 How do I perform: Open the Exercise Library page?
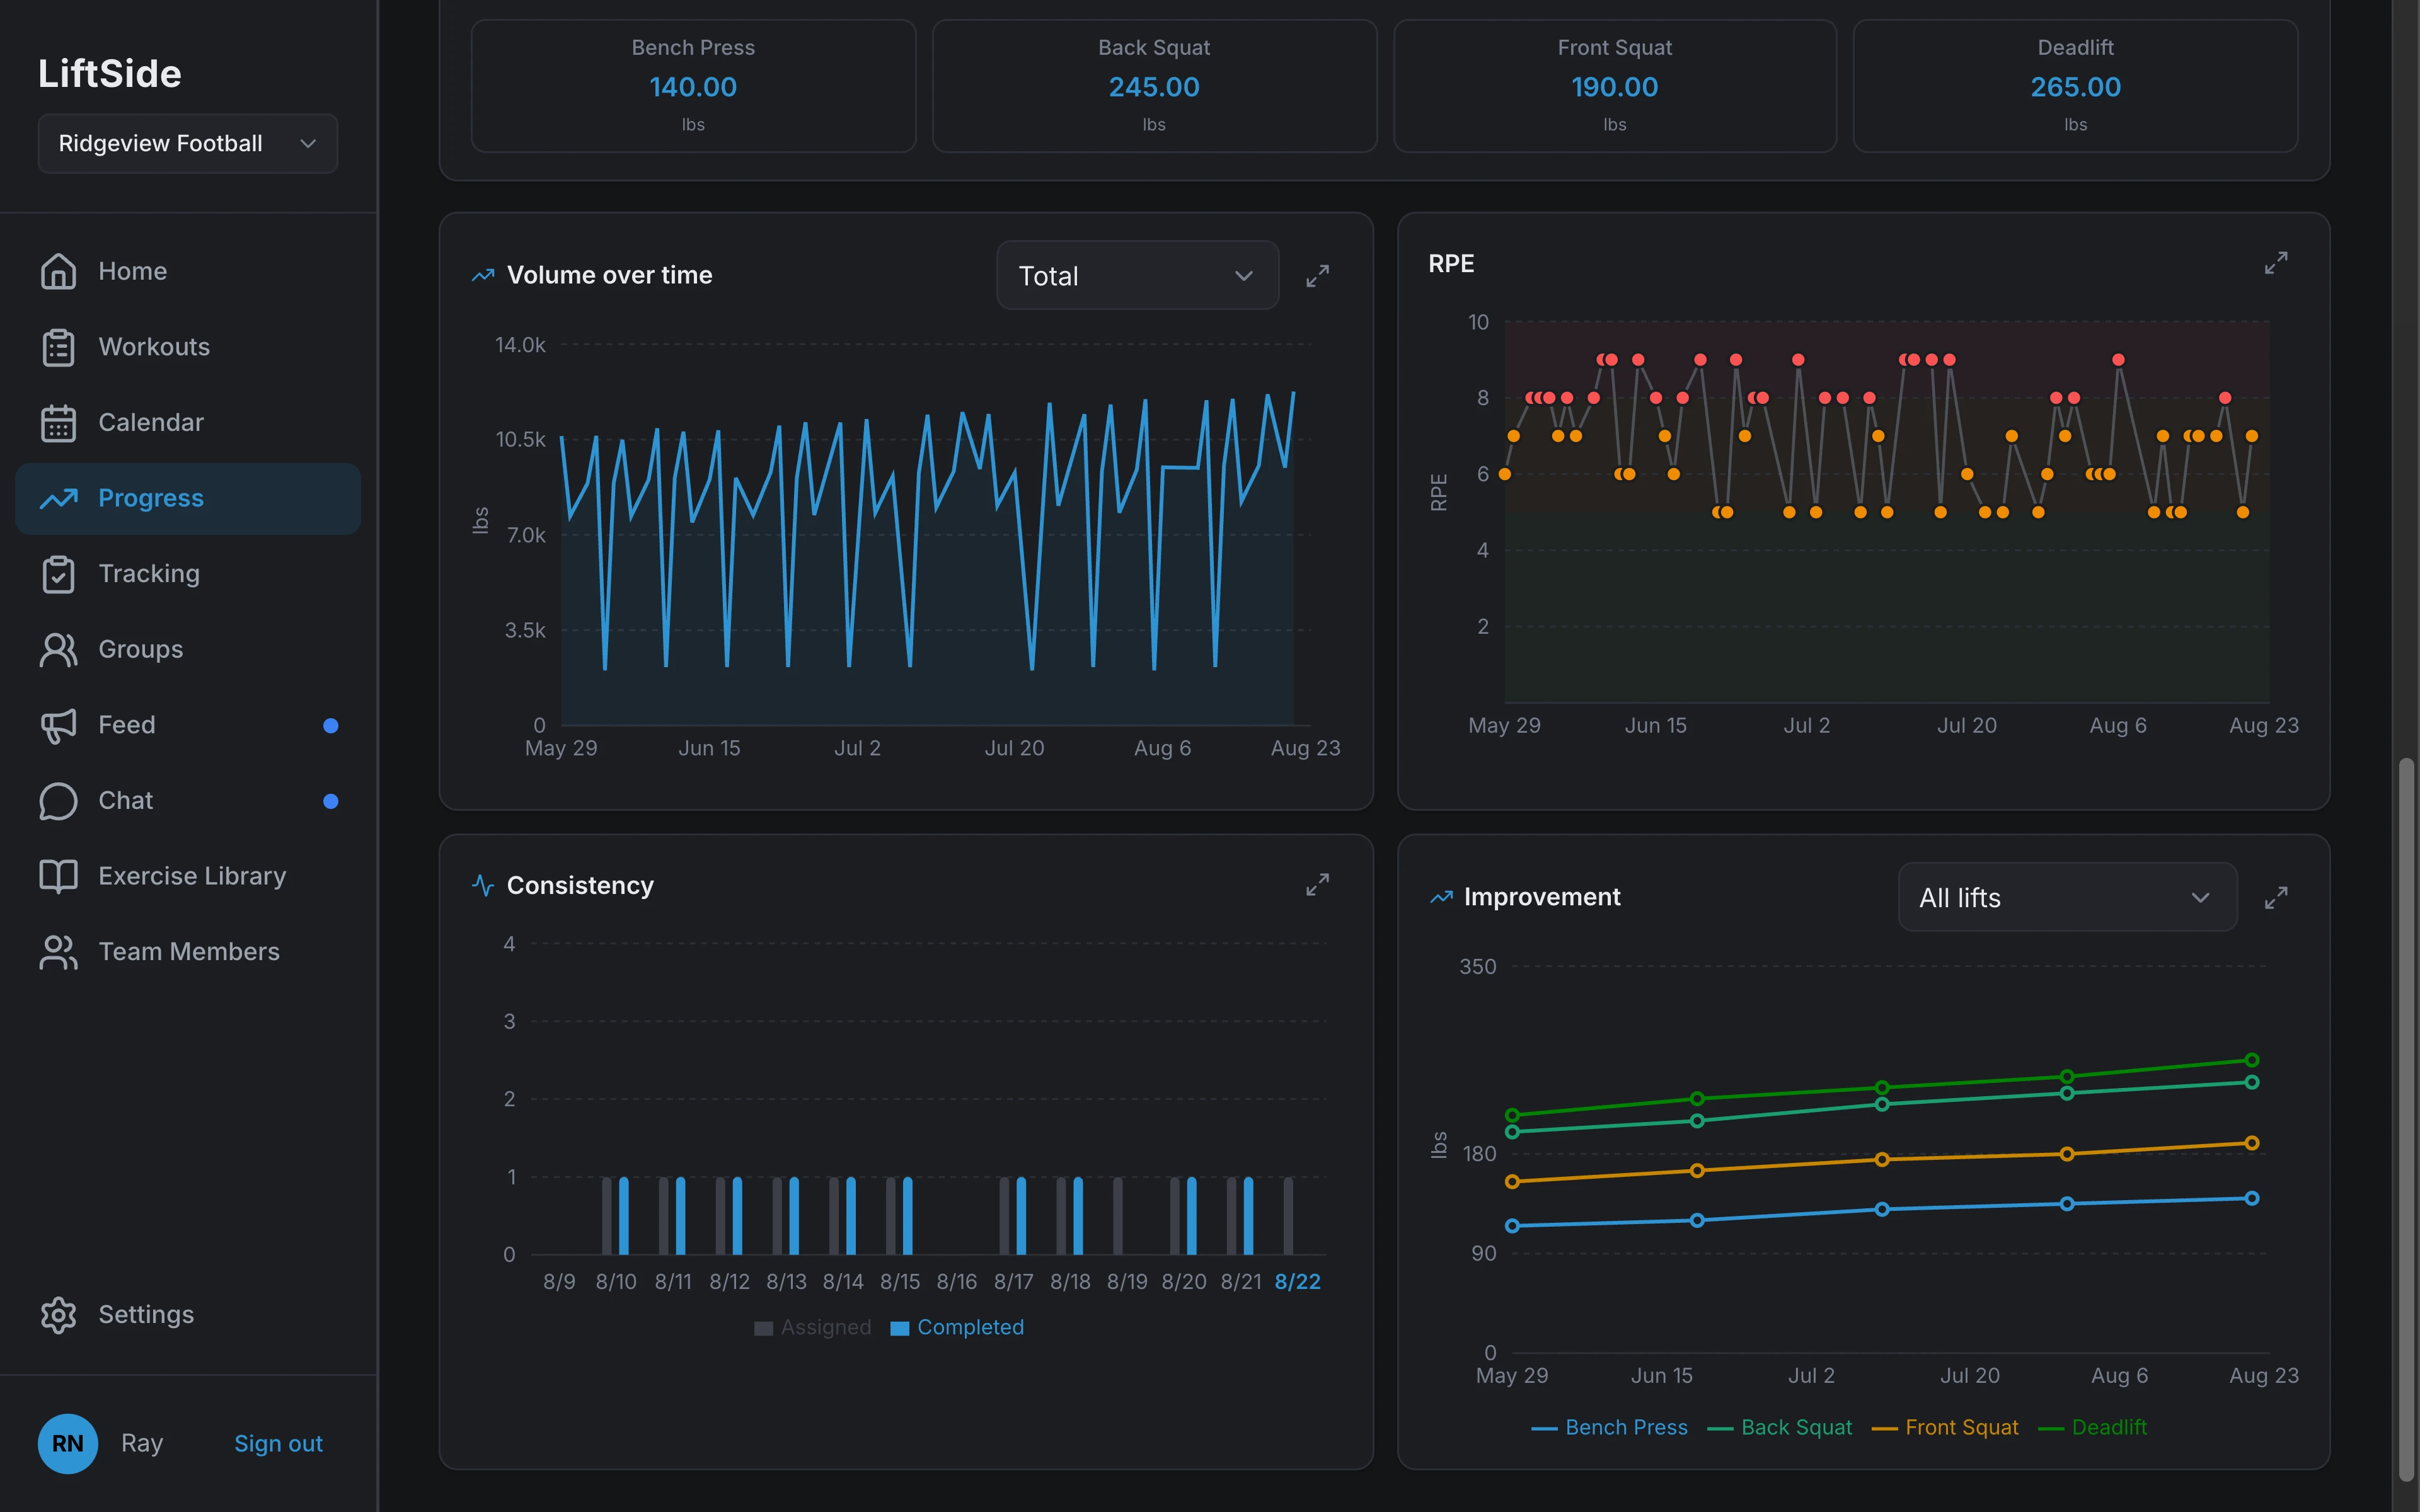(188, 876)
